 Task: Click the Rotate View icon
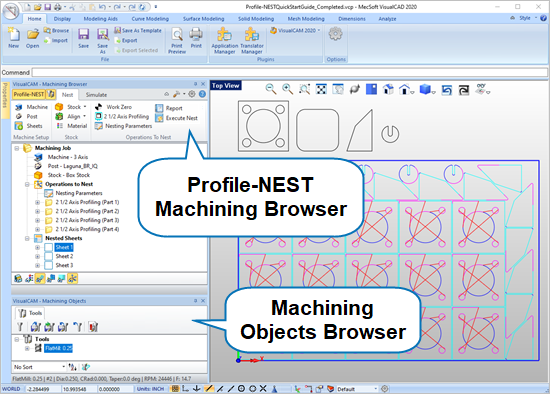[355, 89]
